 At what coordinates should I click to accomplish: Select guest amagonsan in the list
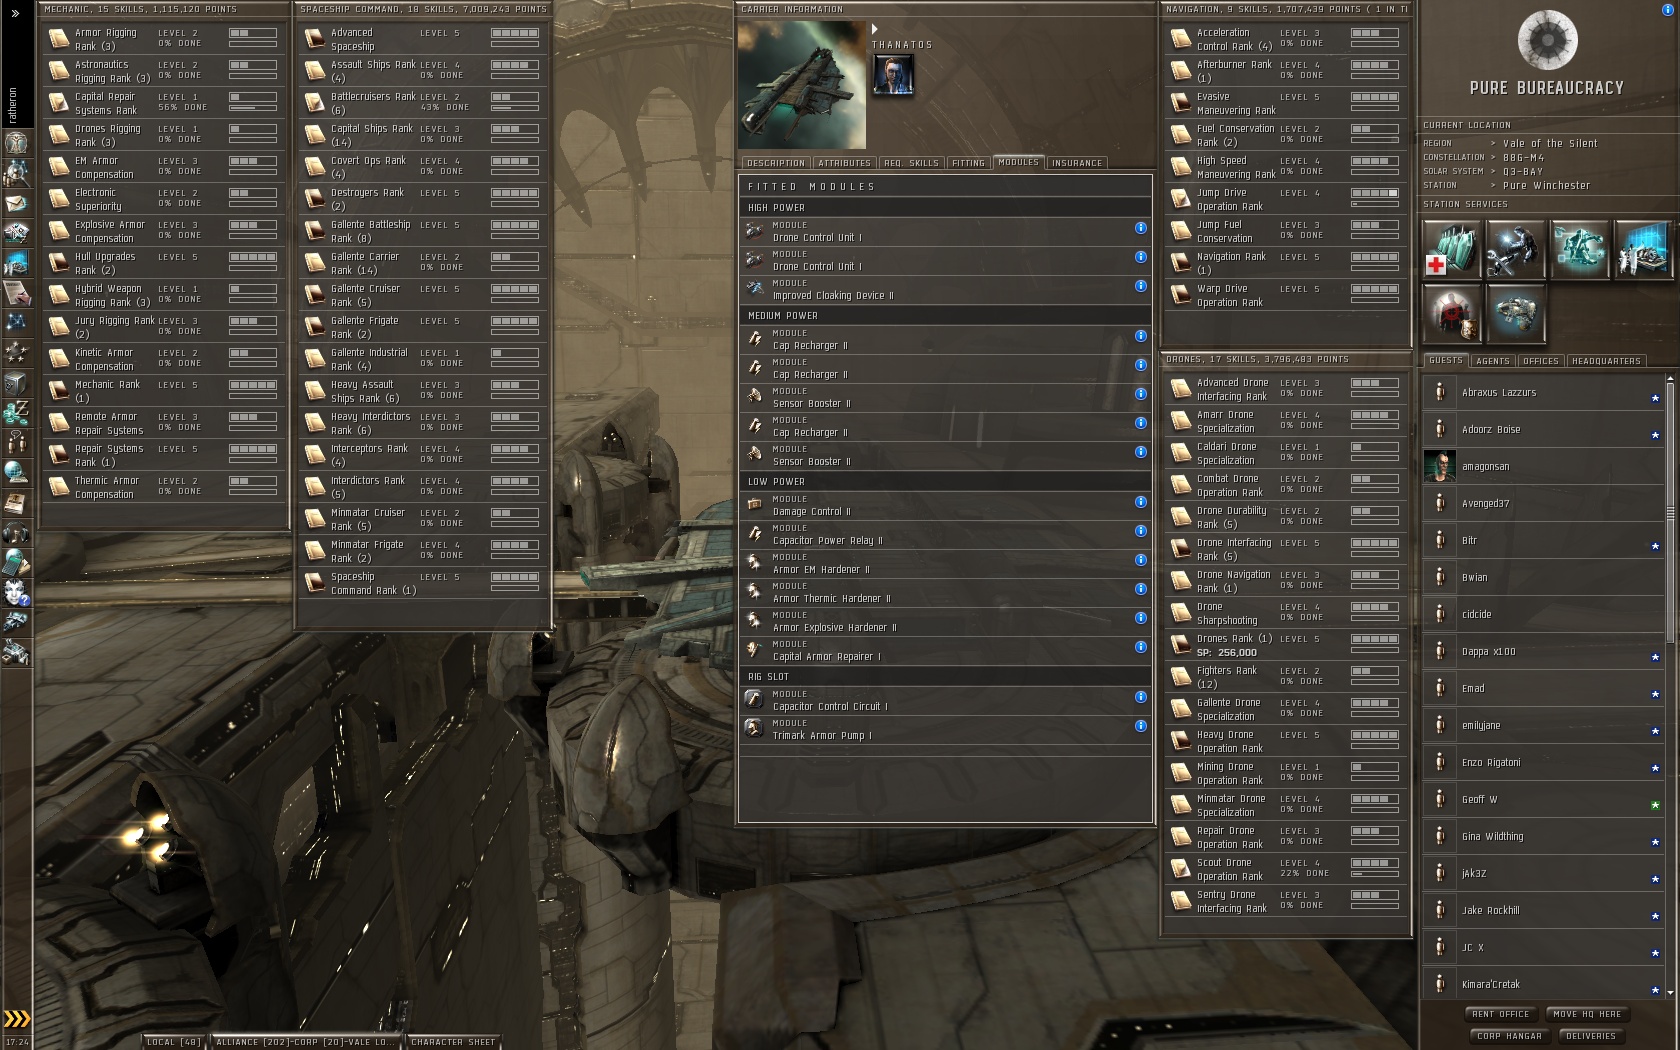[1541, 466]
